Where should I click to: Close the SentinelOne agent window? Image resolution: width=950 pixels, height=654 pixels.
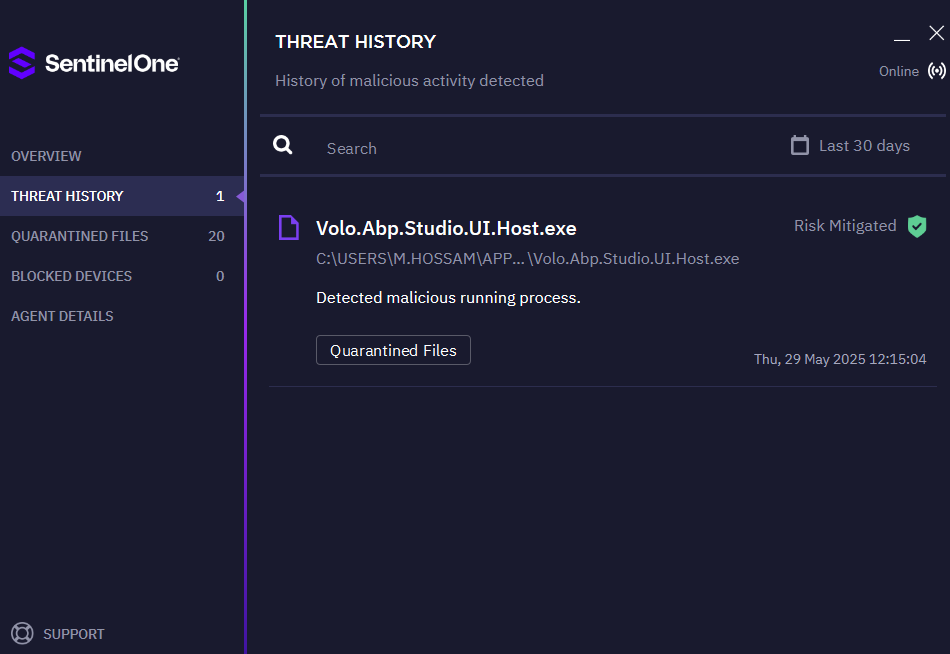click(936, 33)
